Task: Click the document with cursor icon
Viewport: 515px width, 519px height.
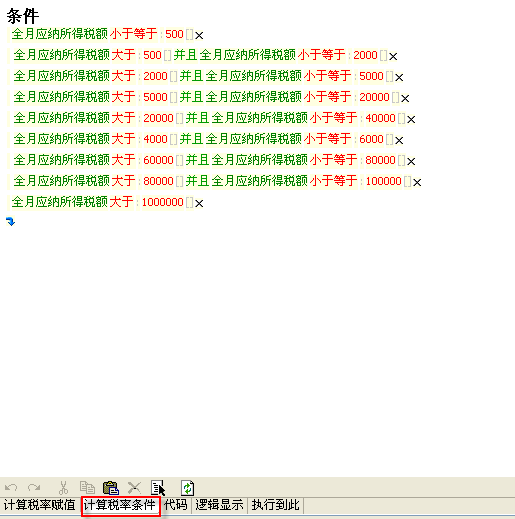Action: click(x=158, y=488)
